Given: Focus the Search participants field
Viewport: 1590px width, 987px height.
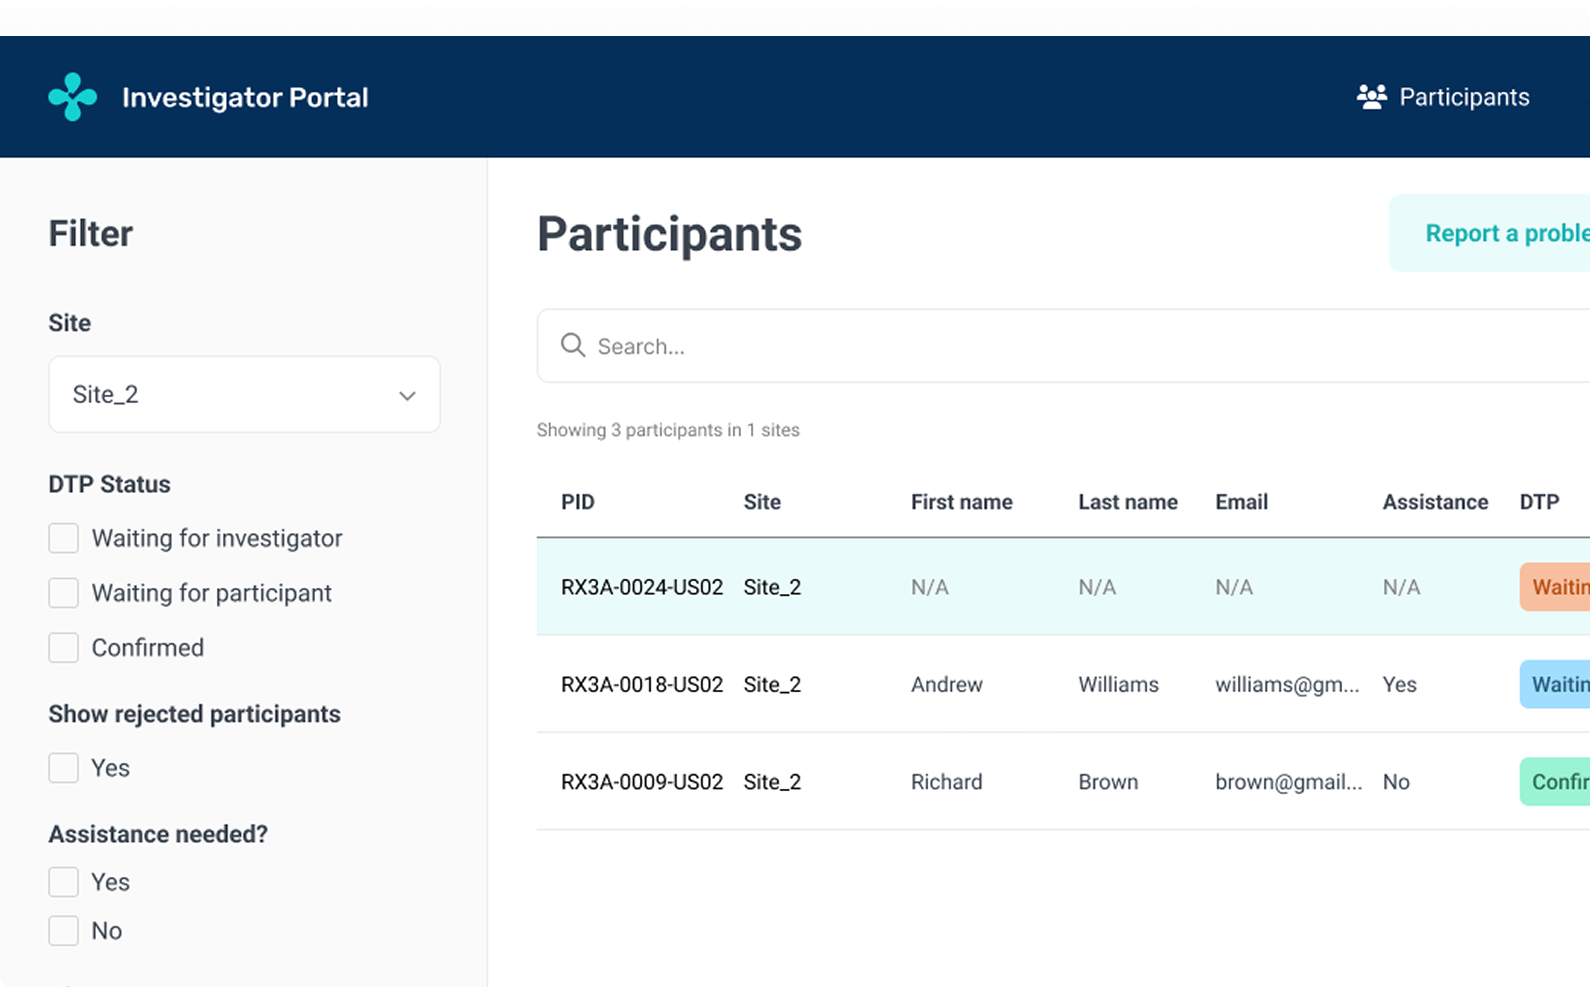Looking at the screenshot, I should pos(1063,346).
